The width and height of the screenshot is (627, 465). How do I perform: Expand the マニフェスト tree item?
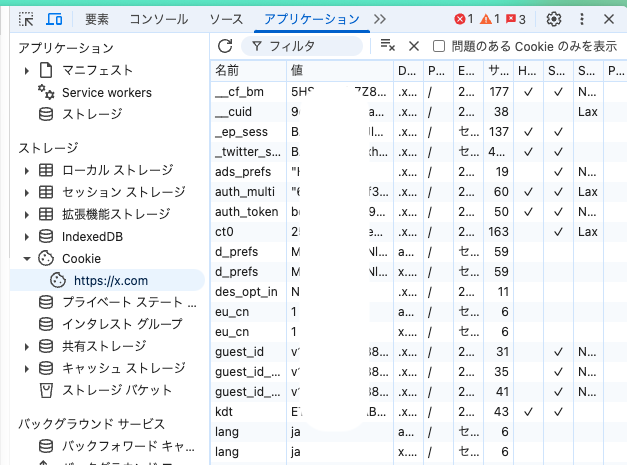pyautogui.click(x=27, y=70)
